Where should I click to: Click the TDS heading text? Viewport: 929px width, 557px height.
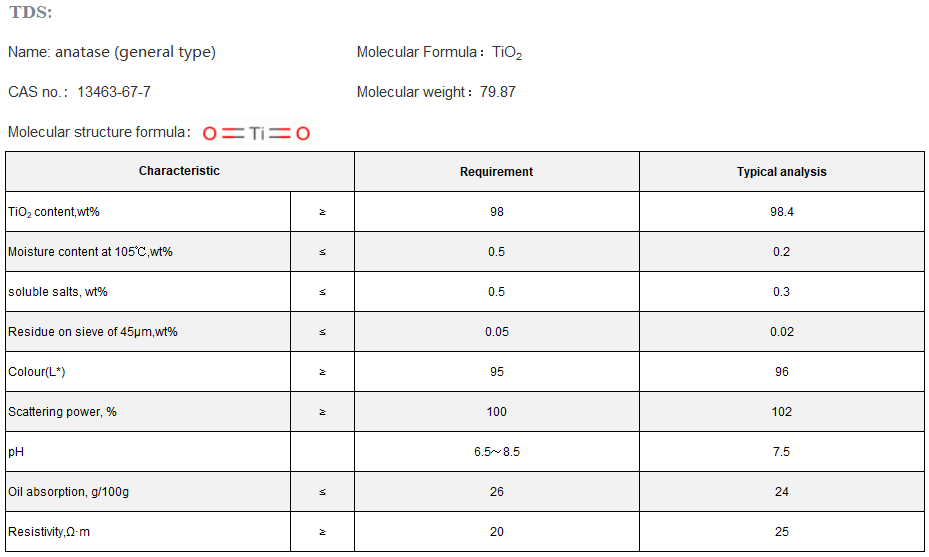point(31,13)
